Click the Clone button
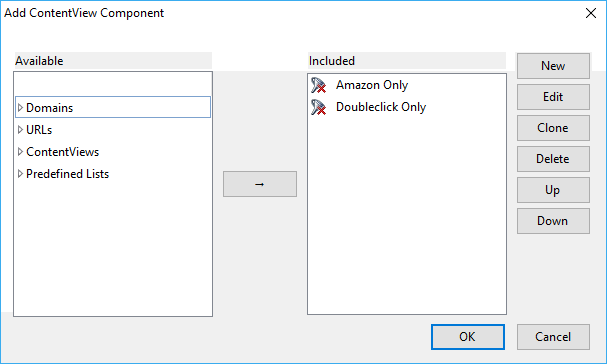607x364 pixels. point(553,128)
